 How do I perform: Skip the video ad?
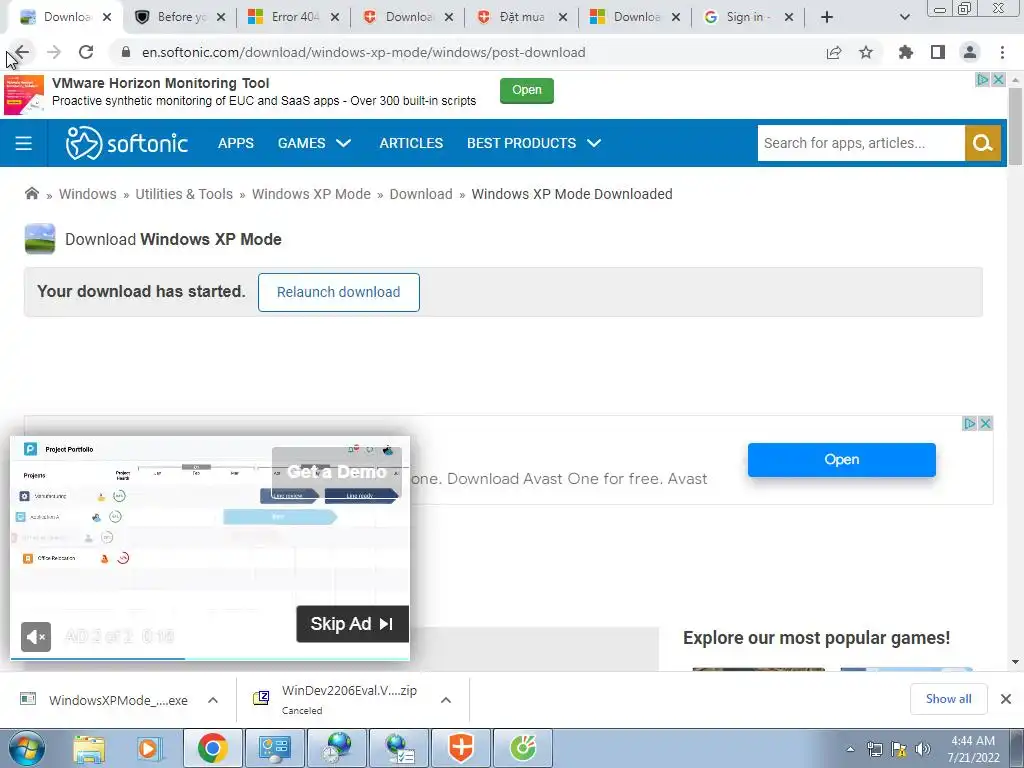[x=353, y=624]
